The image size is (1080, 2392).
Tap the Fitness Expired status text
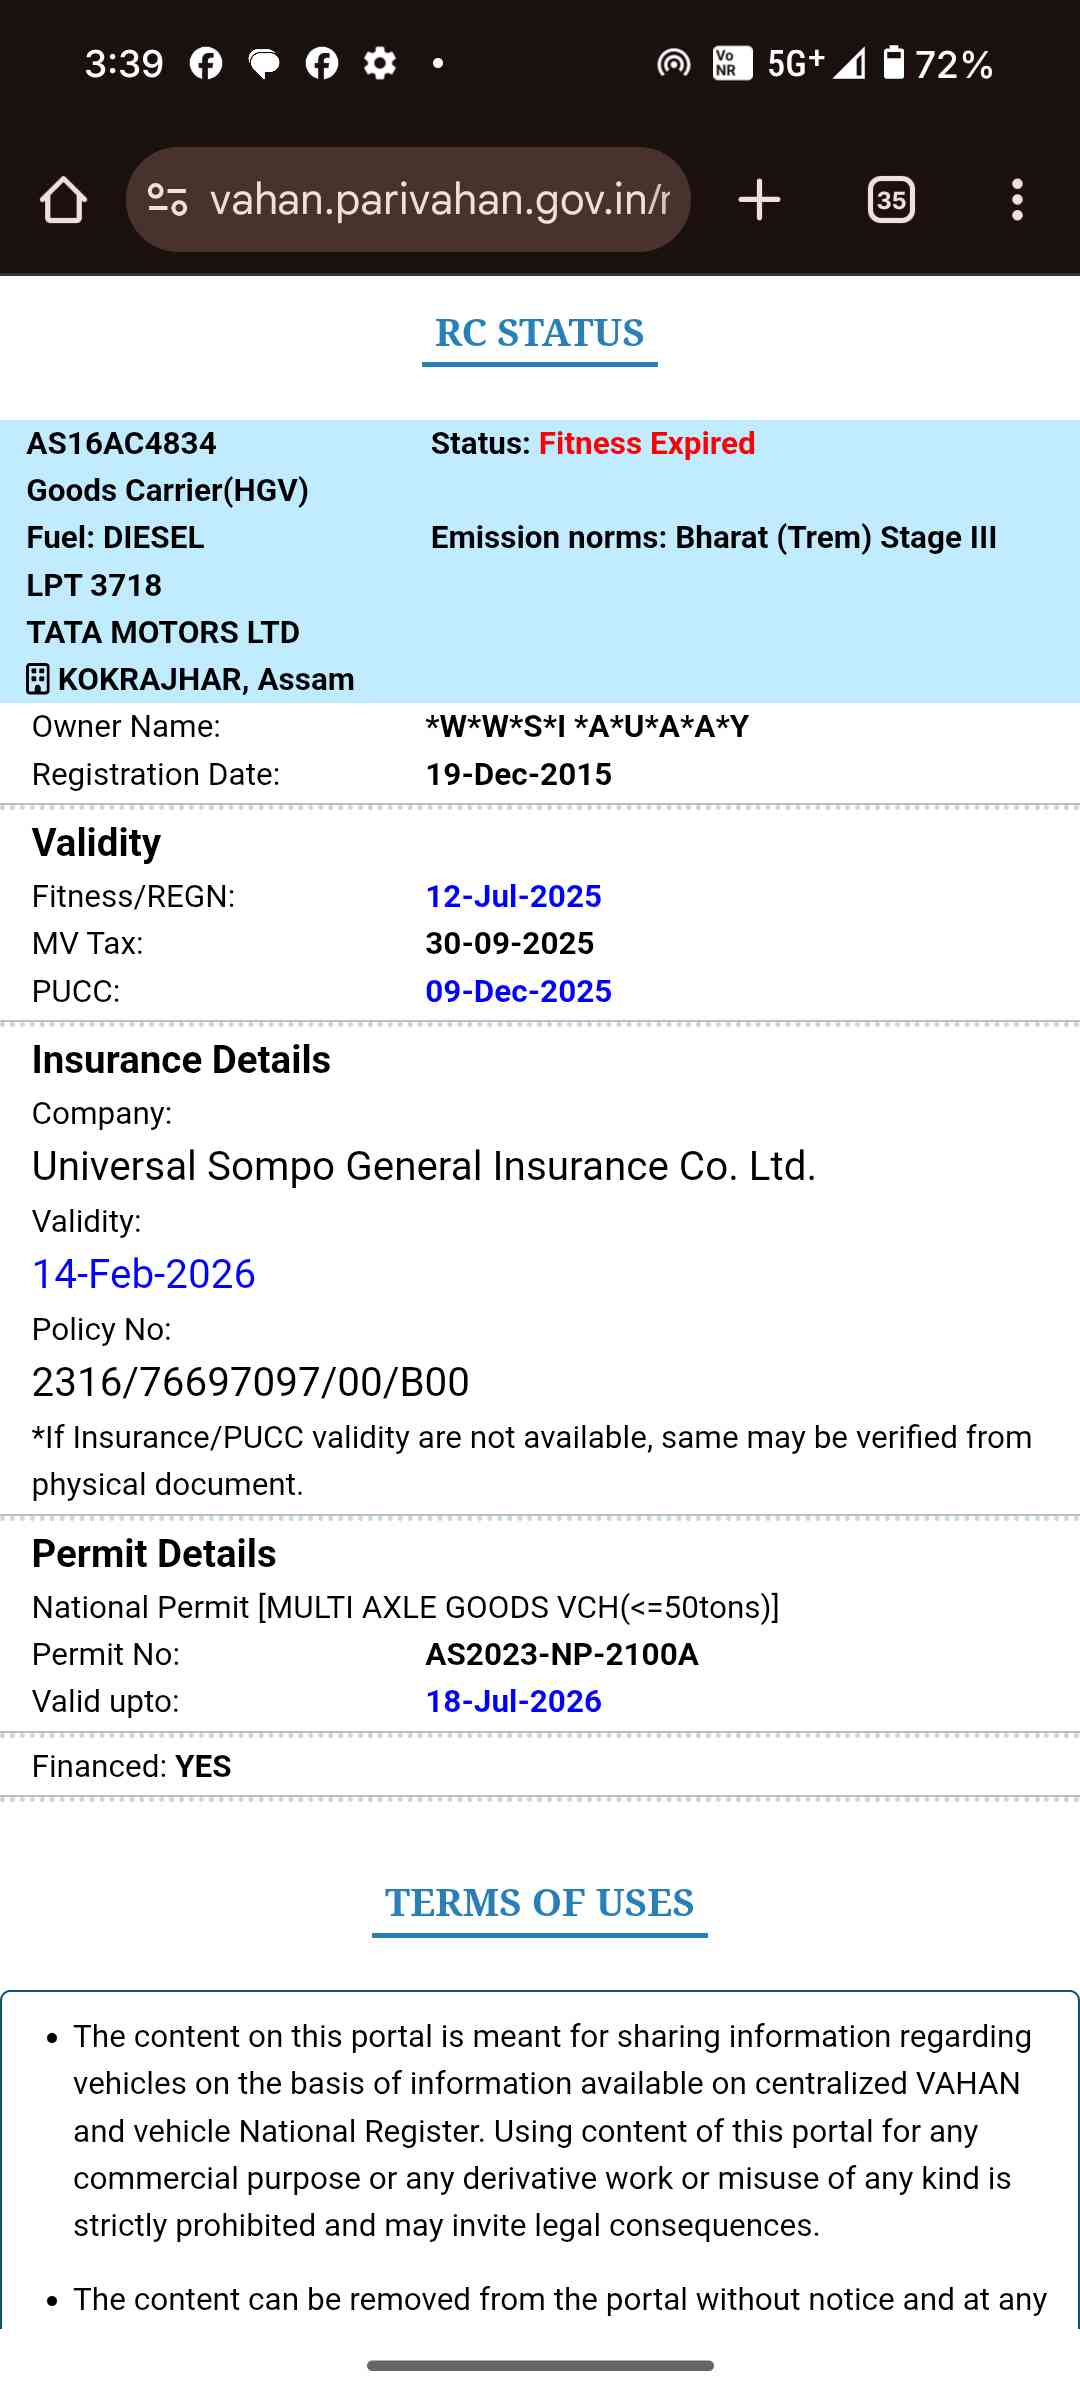(646, 443)
